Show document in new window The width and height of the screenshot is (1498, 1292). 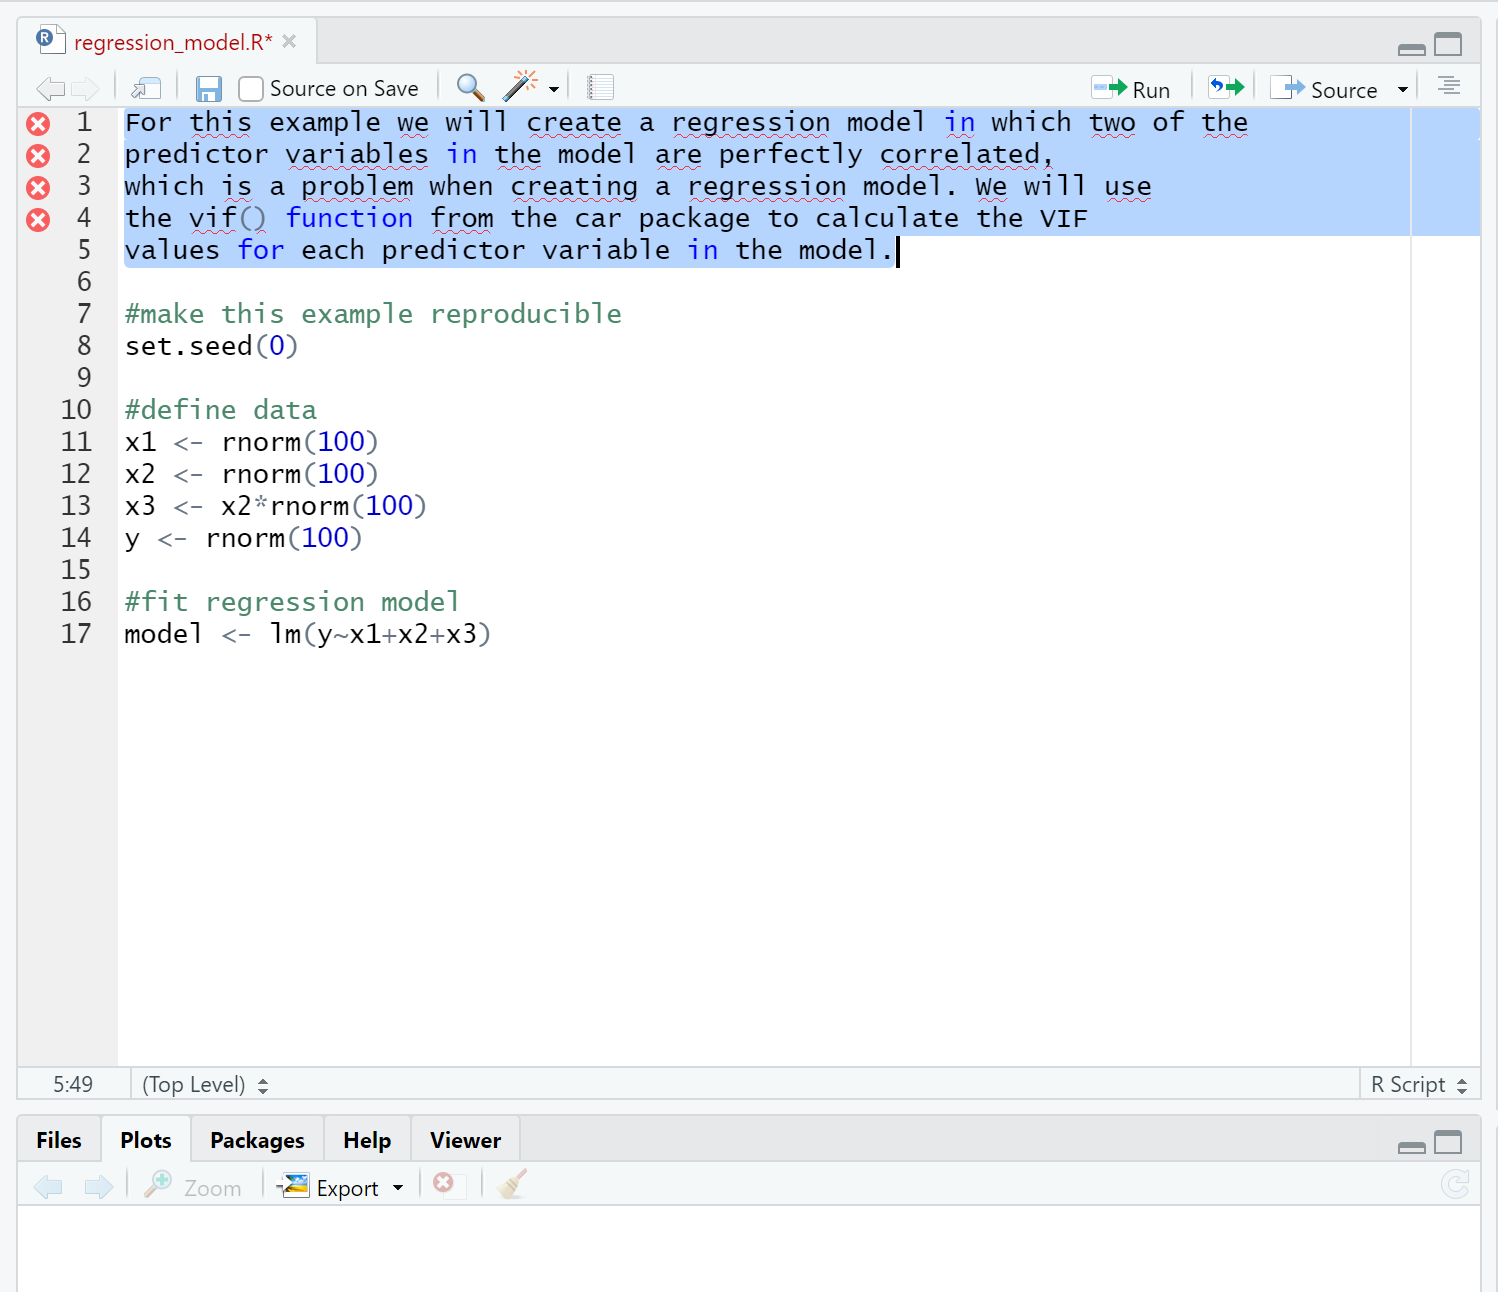146,89
